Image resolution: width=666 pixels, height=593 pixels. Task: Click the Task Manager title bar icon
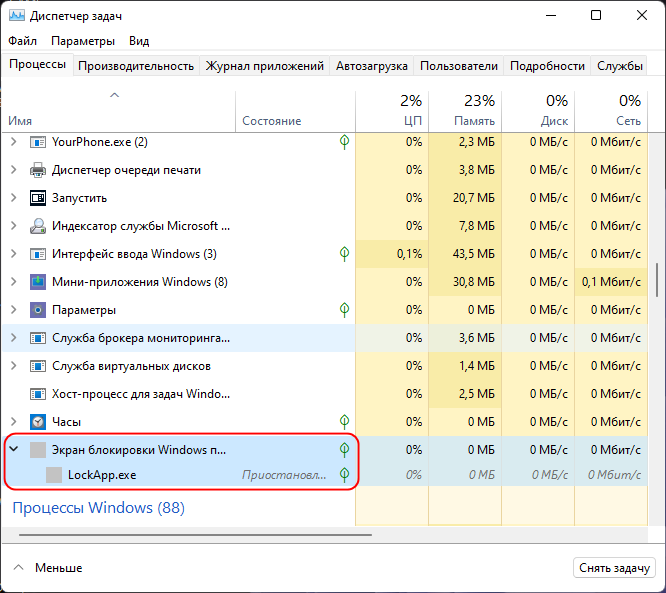pos(17,16)
